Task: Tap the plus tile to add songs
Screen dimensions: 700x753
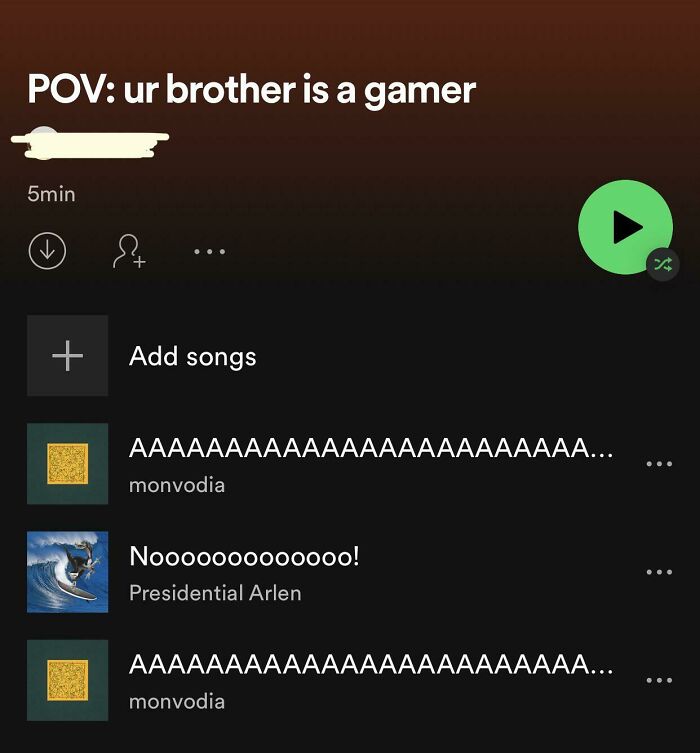Action: (x=67, y=356)
